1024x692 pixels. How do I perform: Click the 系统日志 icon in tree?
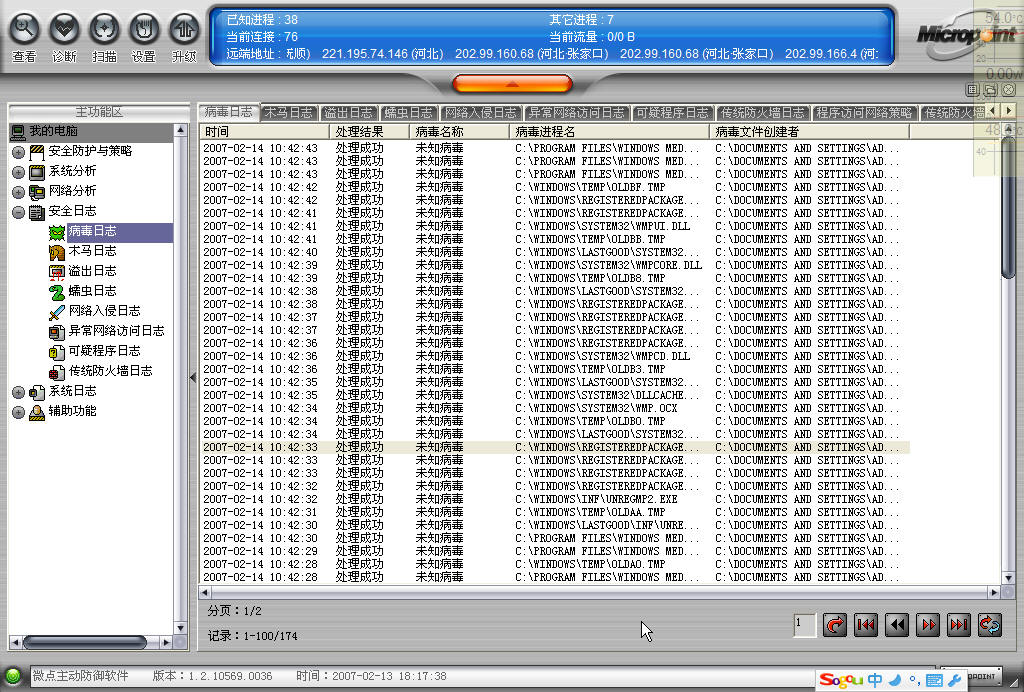pyautogui.click(x=37, y=392)
